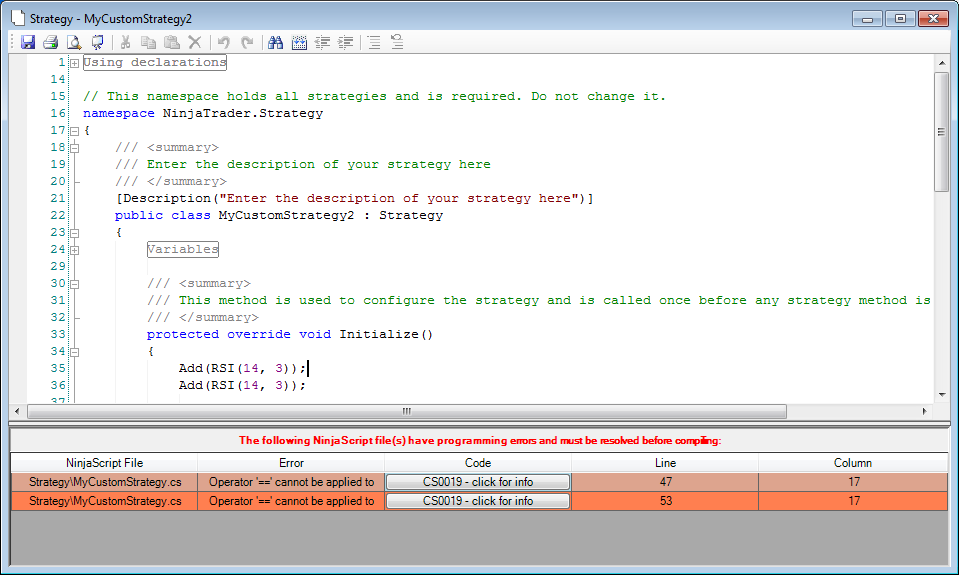Image resolution: width=959 pixels, height=575 pixels.
Task: Click the vertical scrollbar down arrow
Action: coord(942,395)
